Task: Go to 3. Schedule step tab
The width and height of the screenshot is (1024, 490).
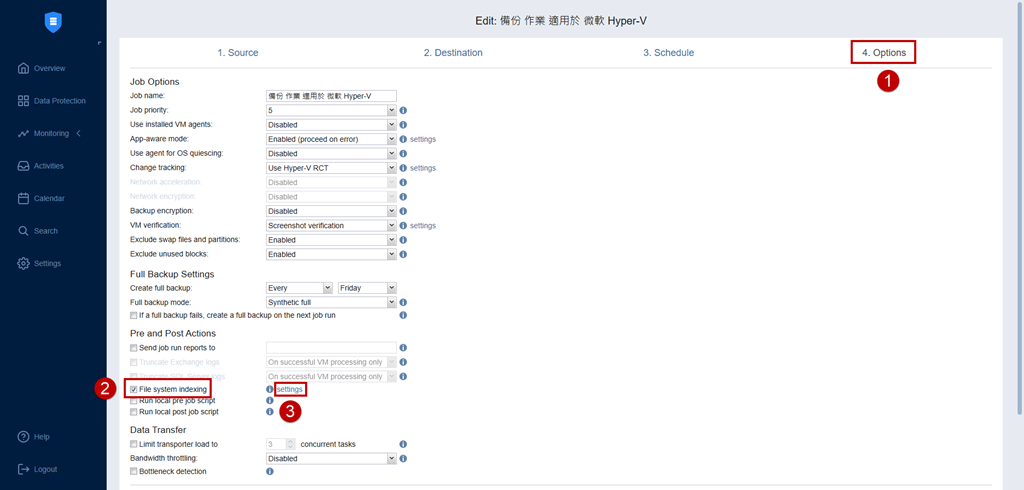Action: (x=669, y=53)
